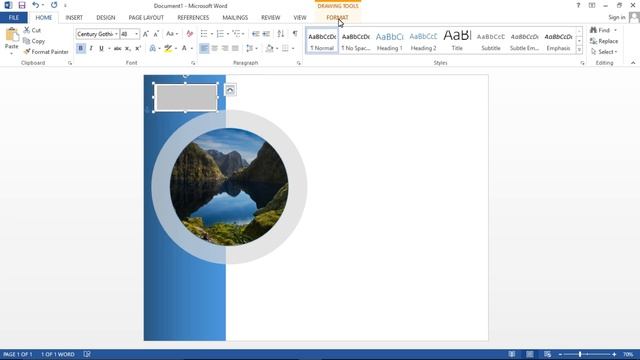Expand the Styles gallery
The image size is (640, 360).
click(579, 50)
